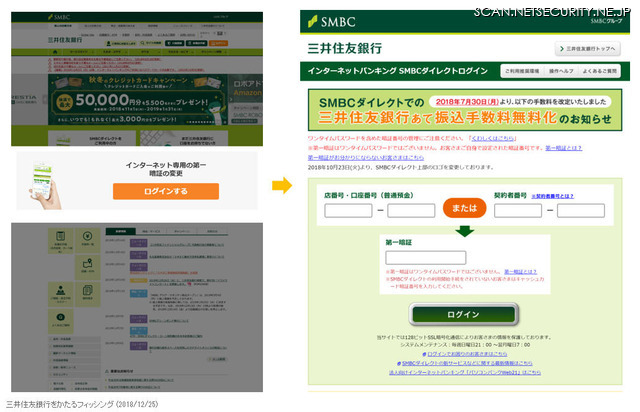
Task: Click the 振込手数料無料化 notice banner
Action: (465, 110)
